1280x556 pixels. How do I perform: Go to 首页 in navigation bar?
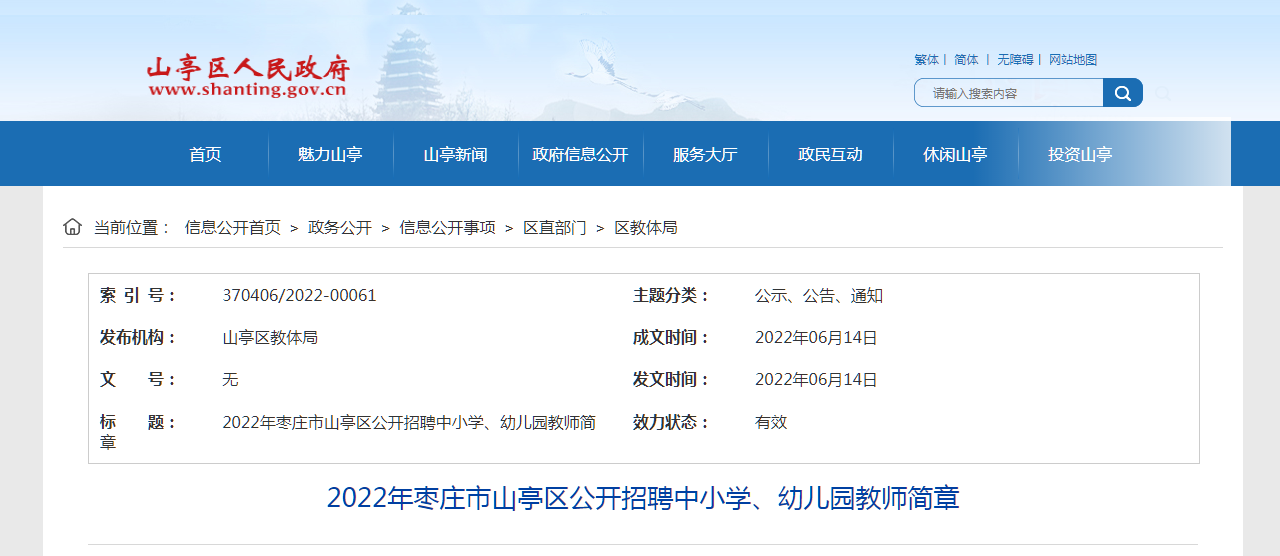click(205, 154)
